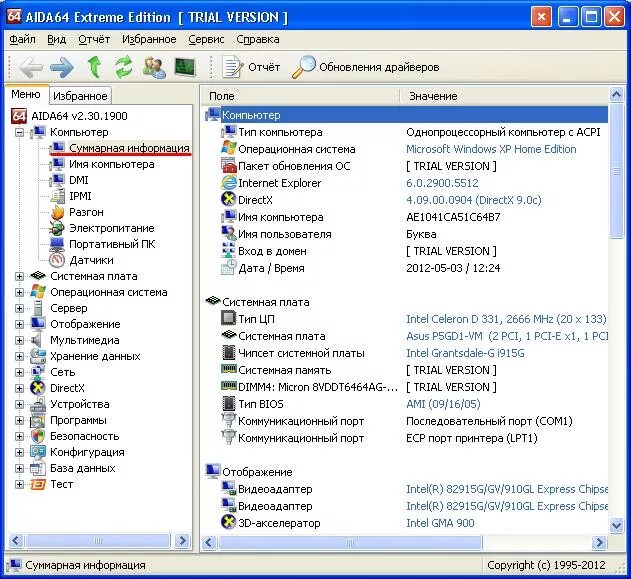Refresh using the green circular arrows icon
This screenshot has width=631, height=579.
124,67
